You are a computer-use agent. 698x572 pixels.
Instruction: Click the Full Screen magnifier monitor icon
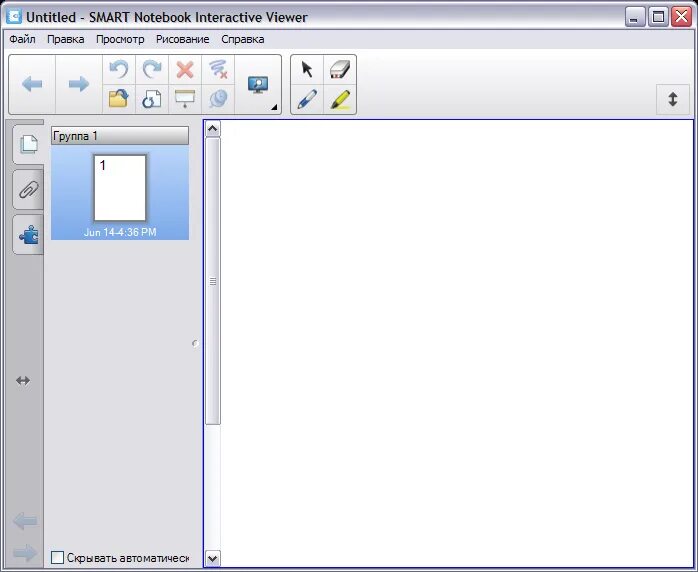pos(258,85)
